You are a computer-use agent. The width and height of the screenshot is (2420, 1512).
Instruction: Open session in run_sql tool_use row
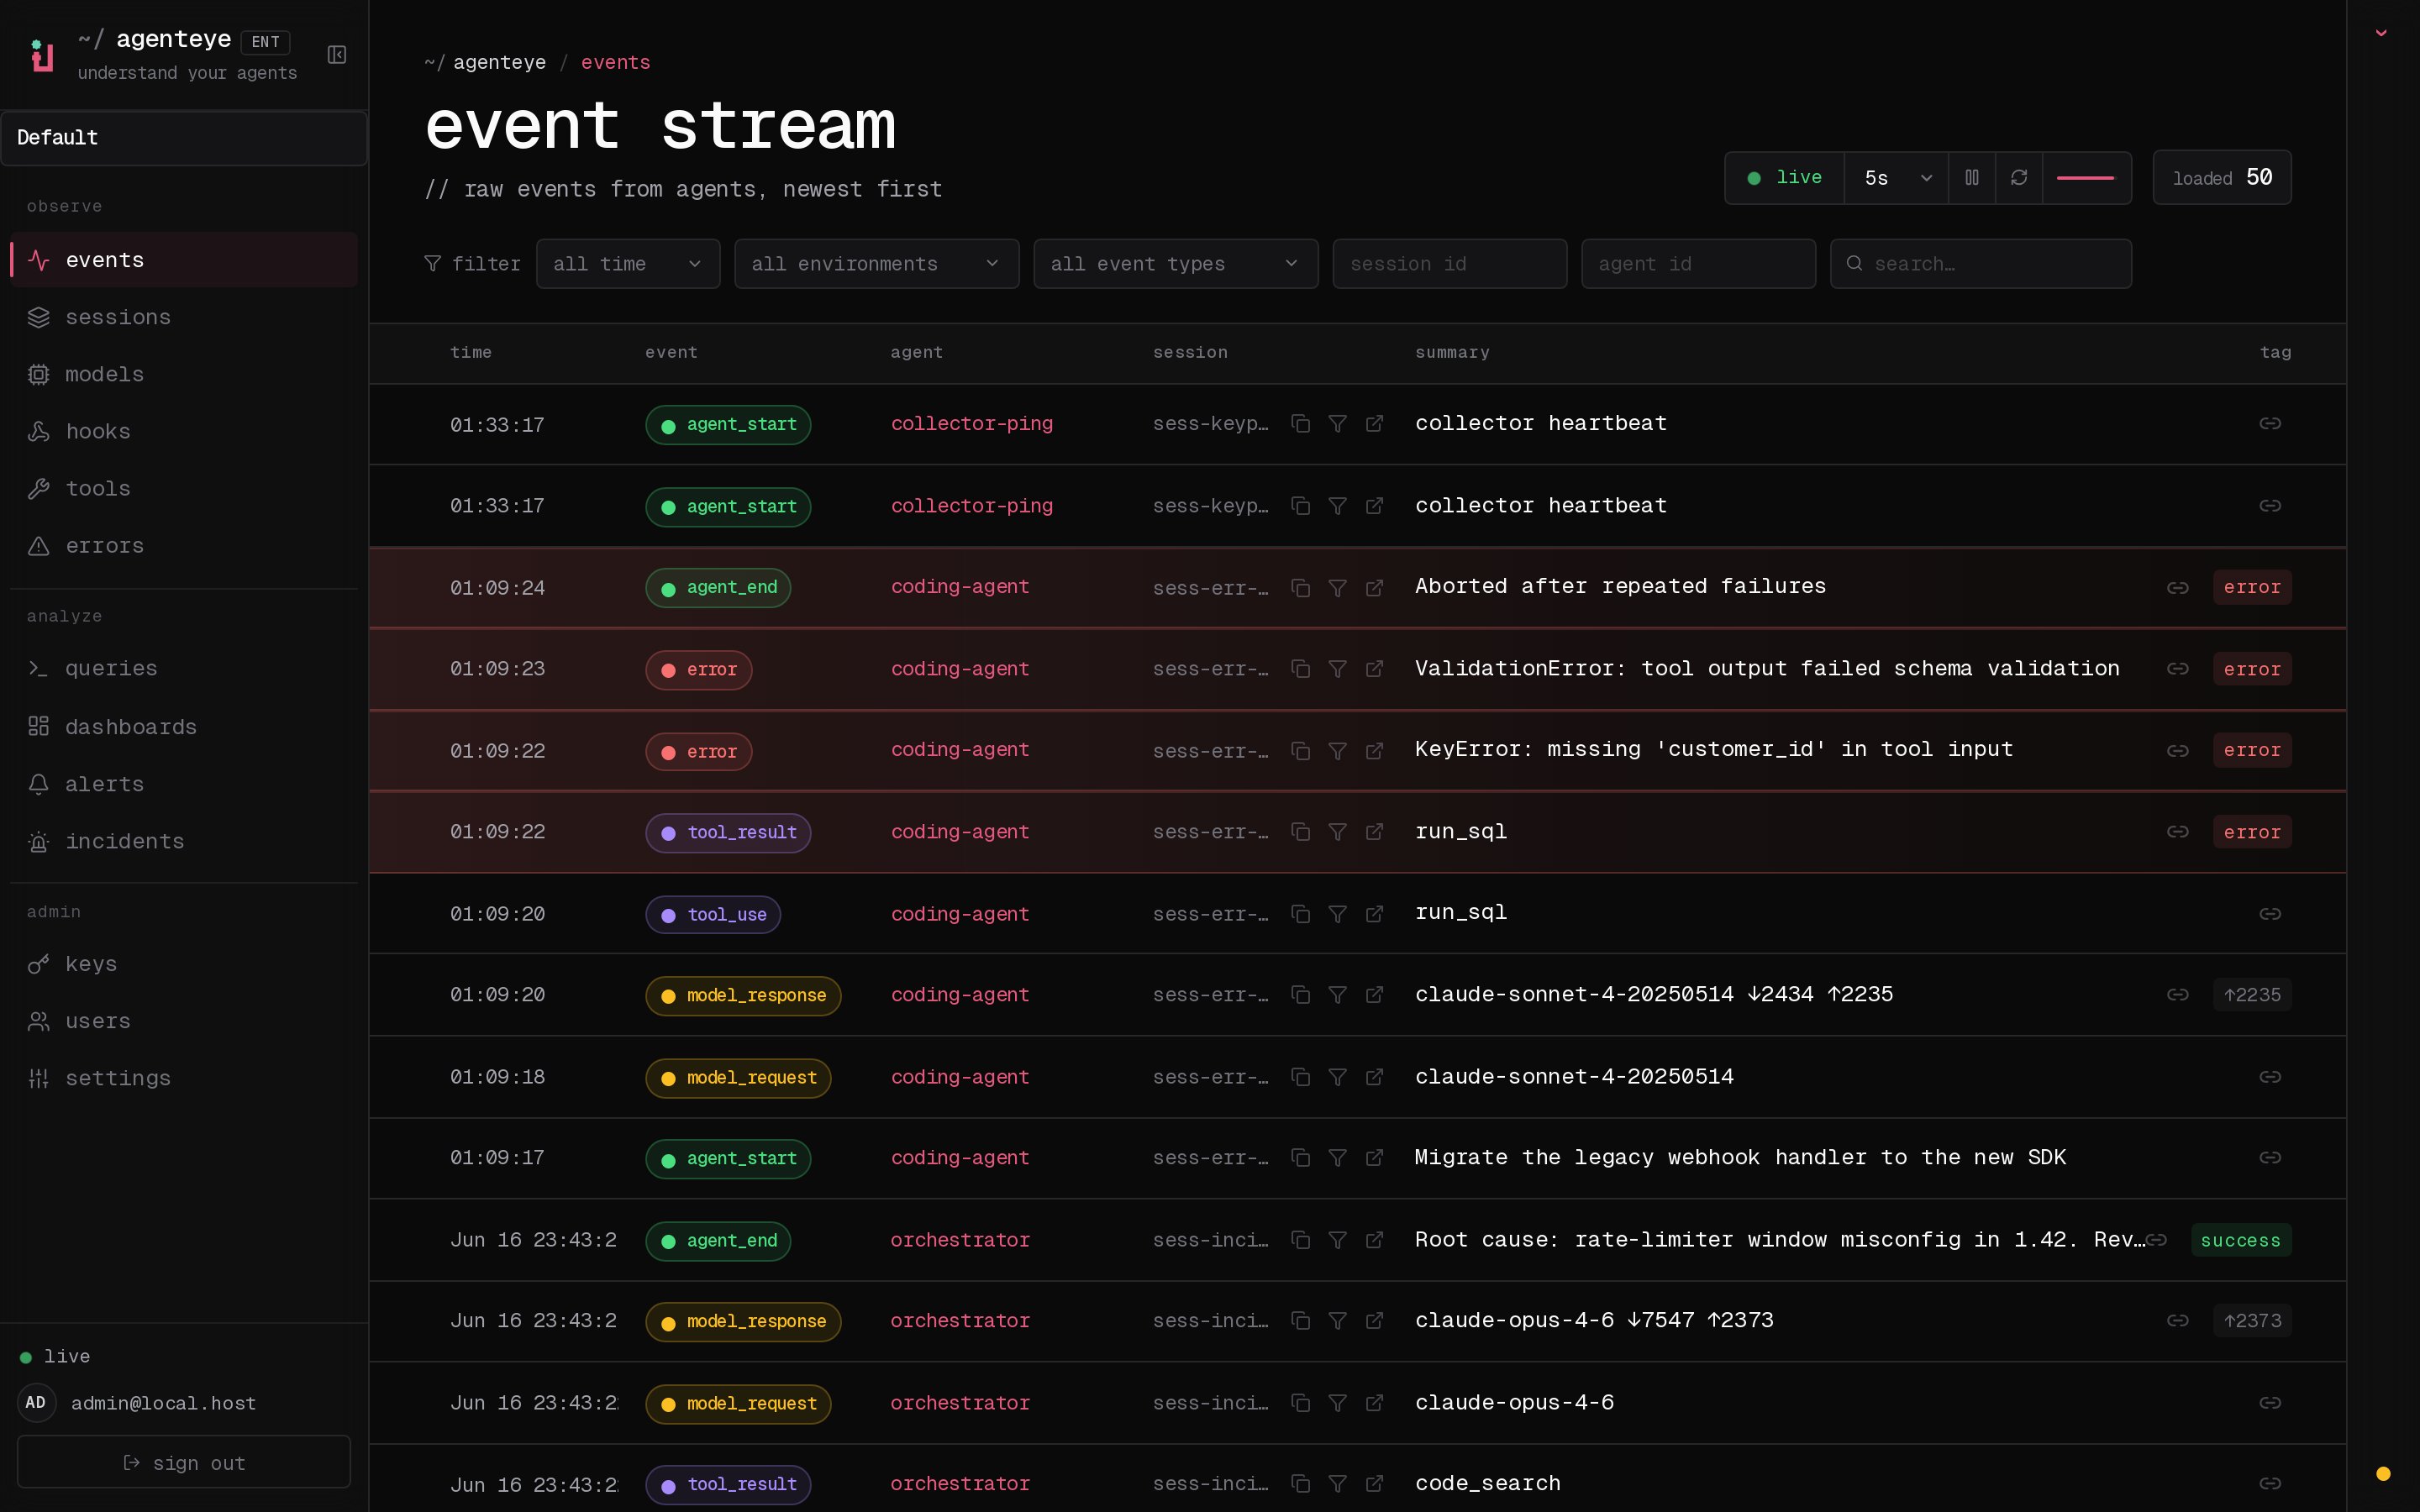[1374, 914]
